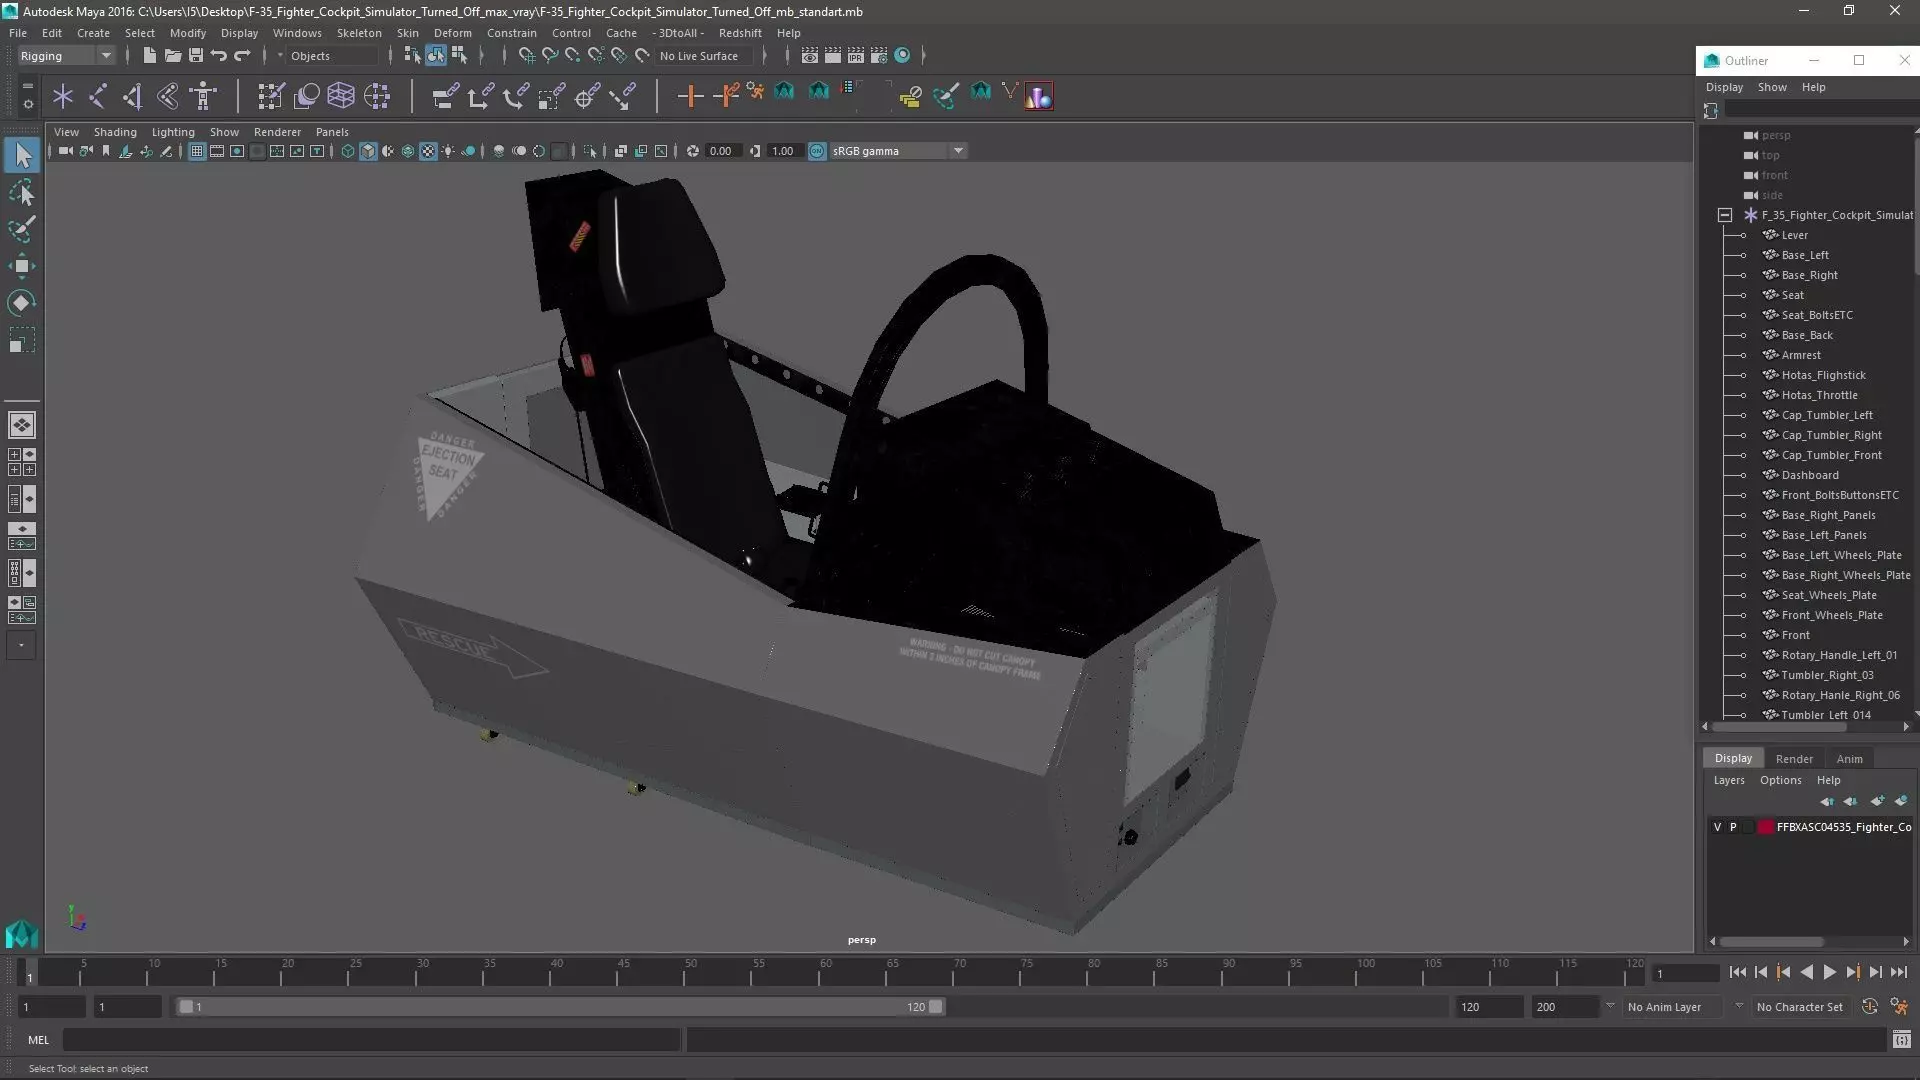Screen dimensions: 1920x1080
Task: Activate the Lasso select tool
Action: coord(22,192)
